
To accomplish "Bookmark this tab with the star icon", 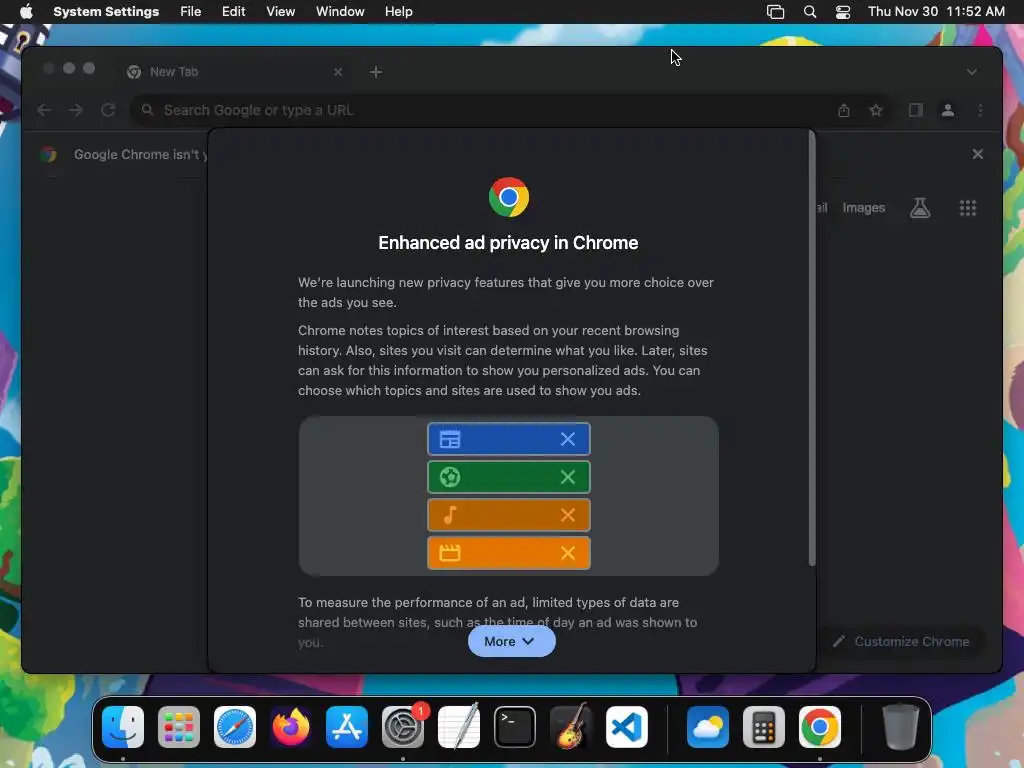I will [876, 110].
